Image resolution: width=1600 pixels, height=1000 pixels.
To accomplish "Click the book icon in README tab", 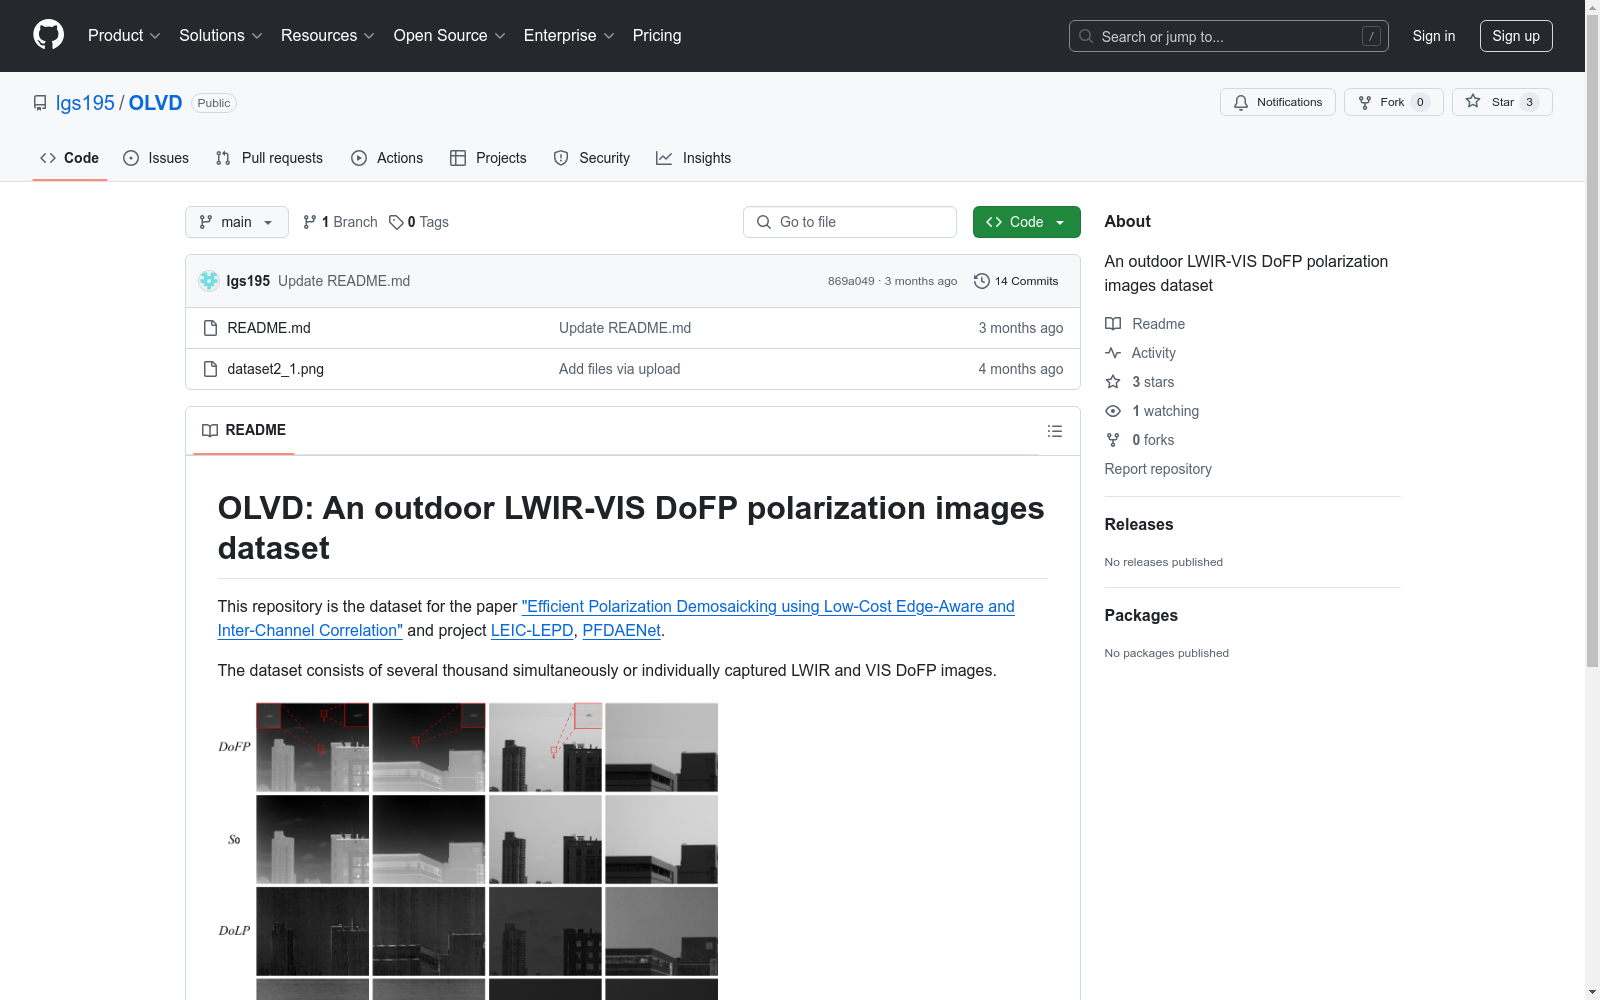I will click(210, 430).
